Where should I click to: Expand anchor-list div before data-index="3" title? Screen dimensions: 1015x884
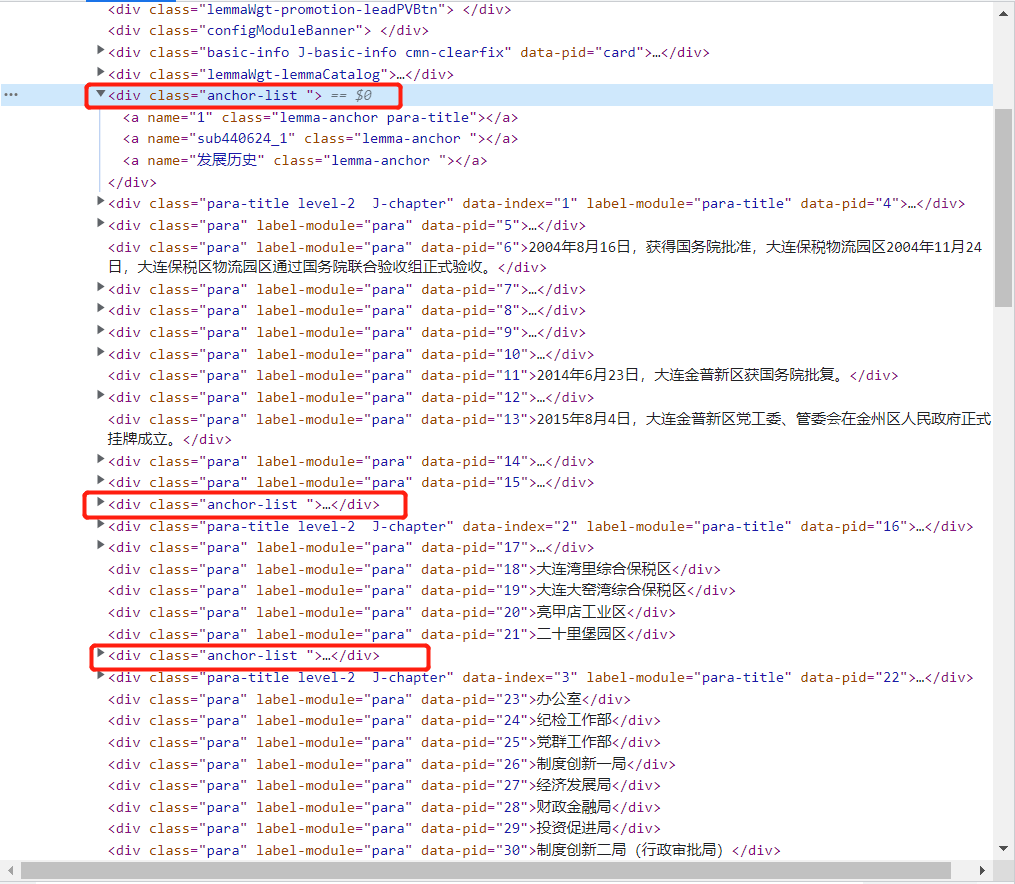pyautogui.click(x=100, y=653)
